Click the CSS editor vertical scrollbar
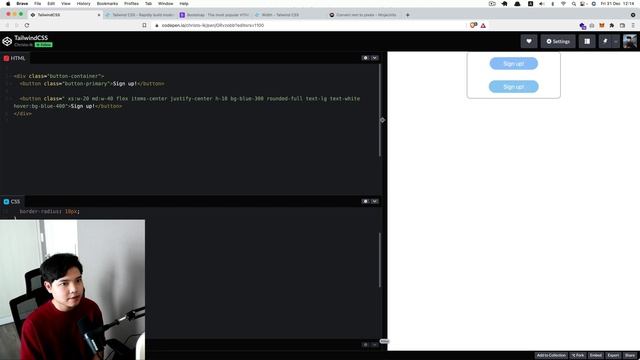The width and height of the screenshot is (640, 360). point(380,260)
